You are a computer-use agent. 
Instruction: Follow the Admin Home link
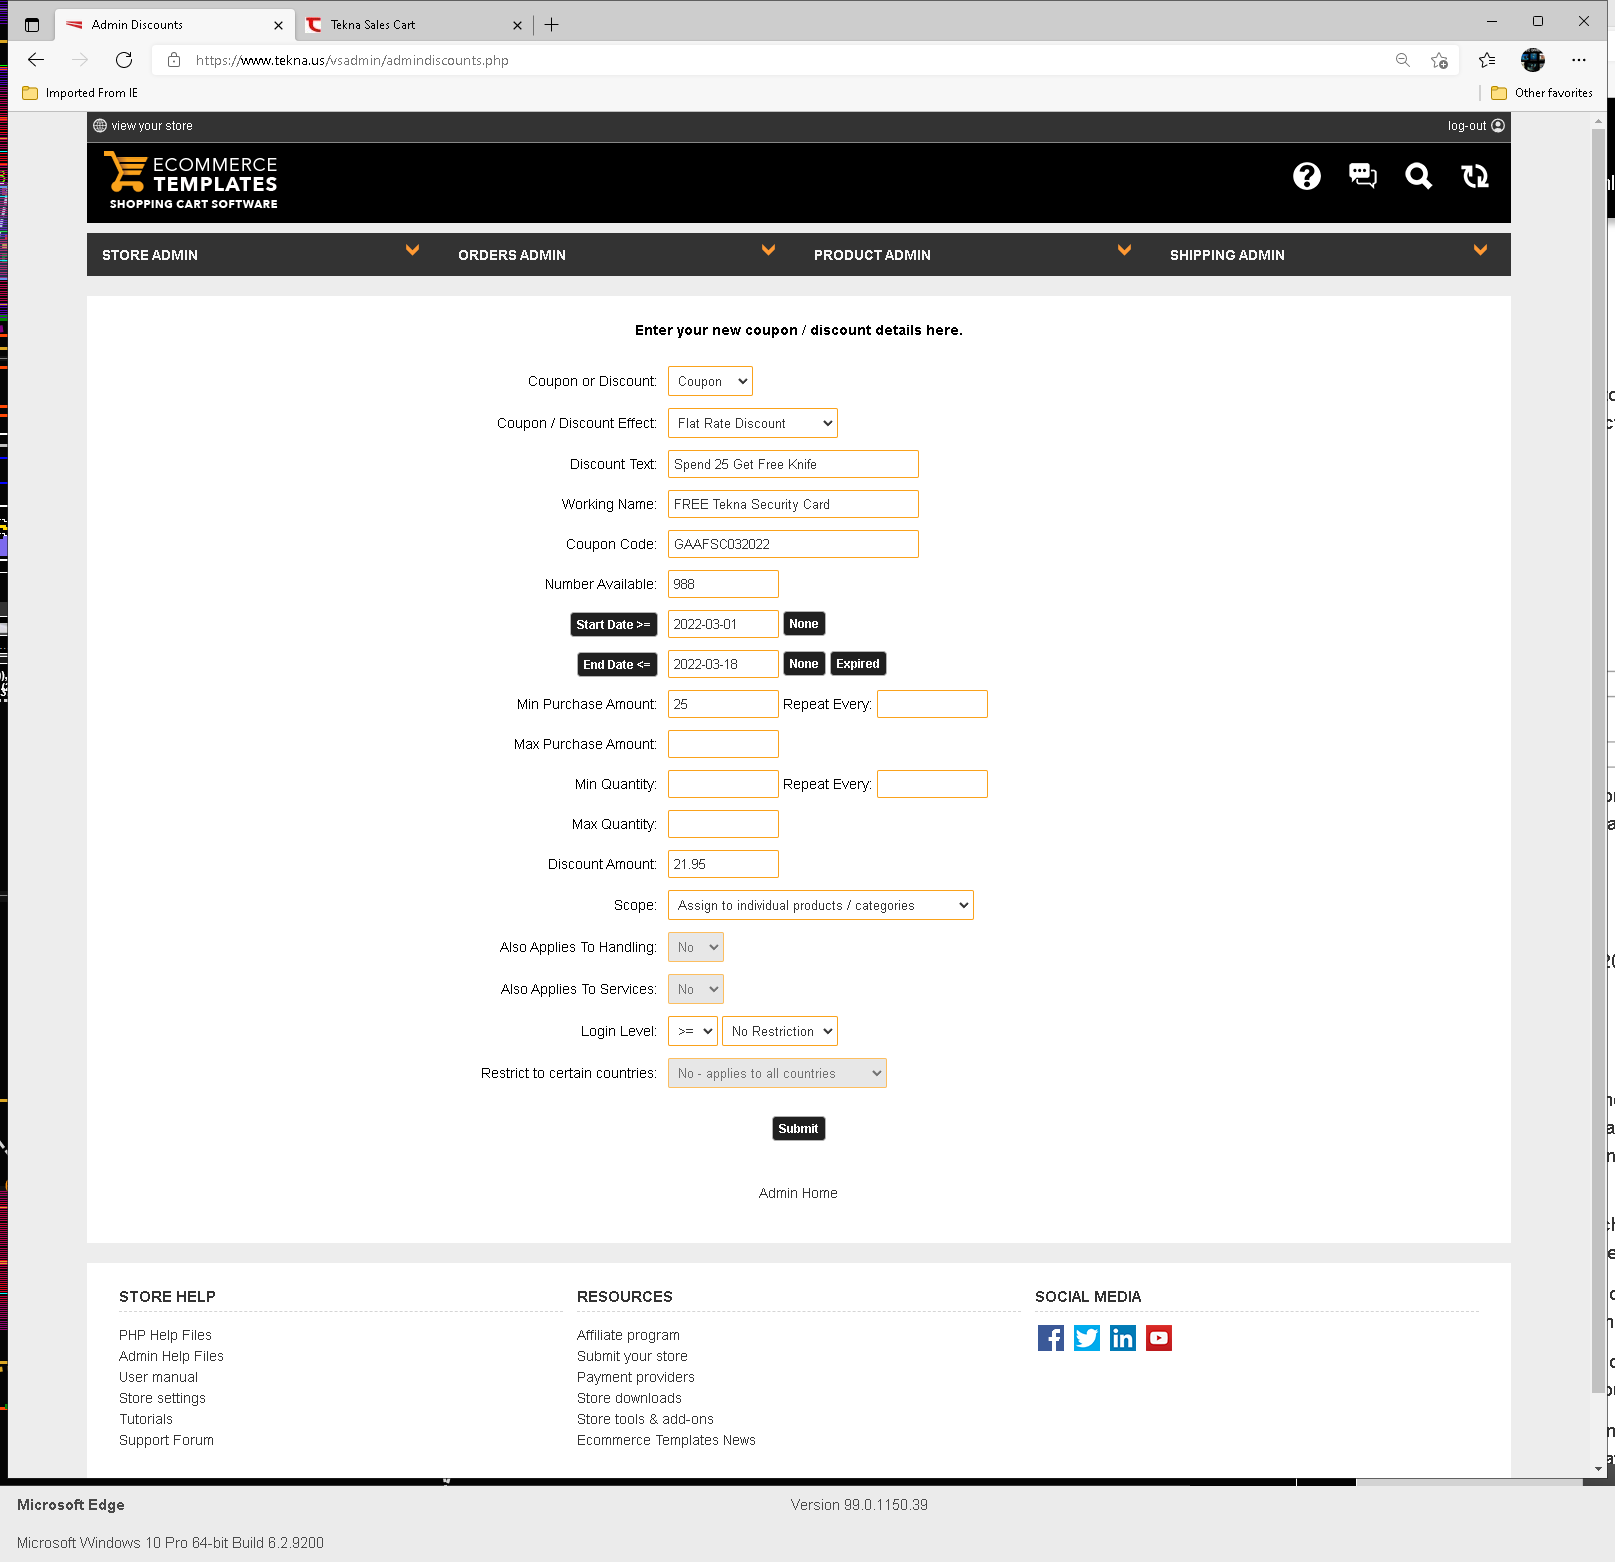pos(797,1193)
